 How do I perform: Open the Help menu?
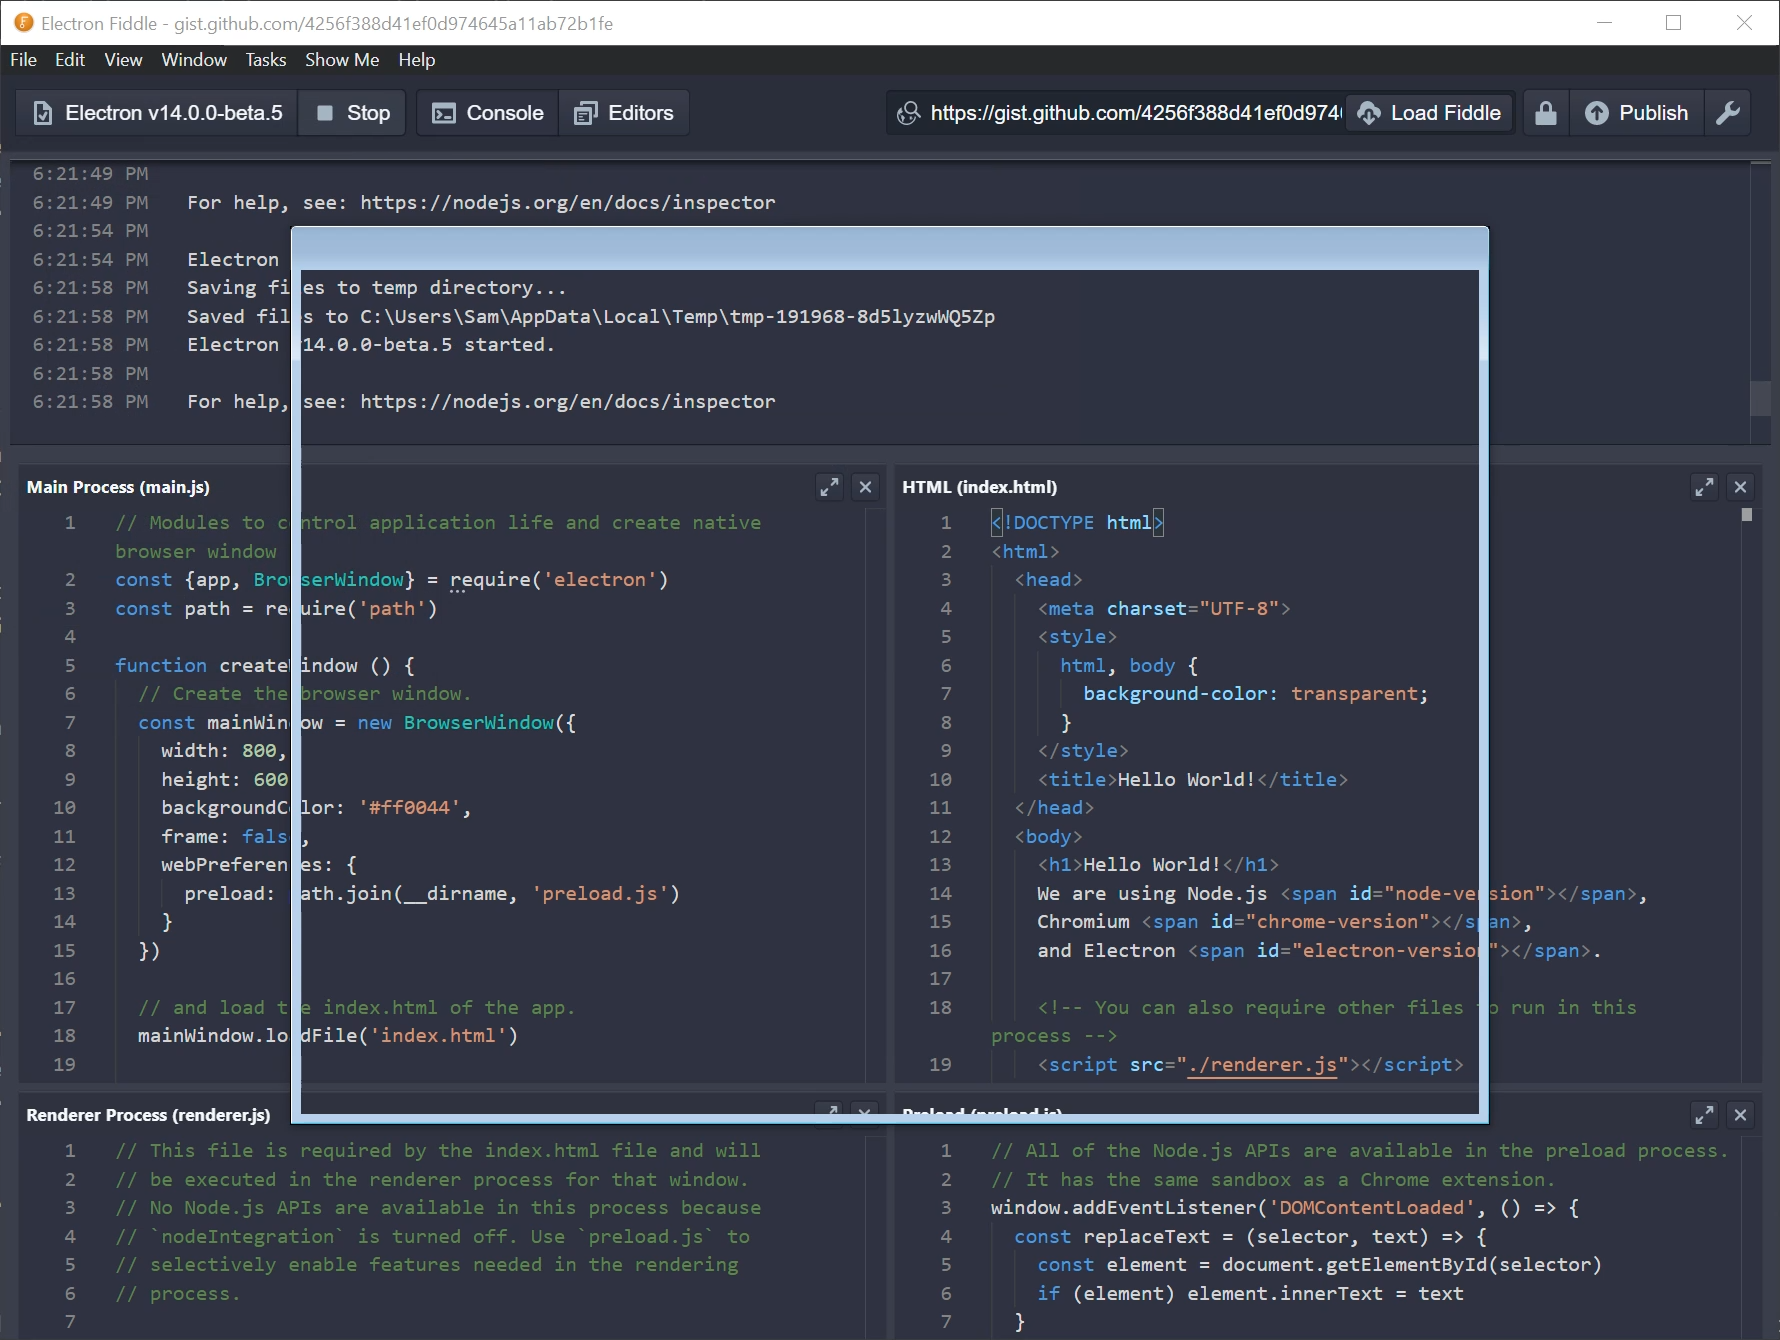416,60
